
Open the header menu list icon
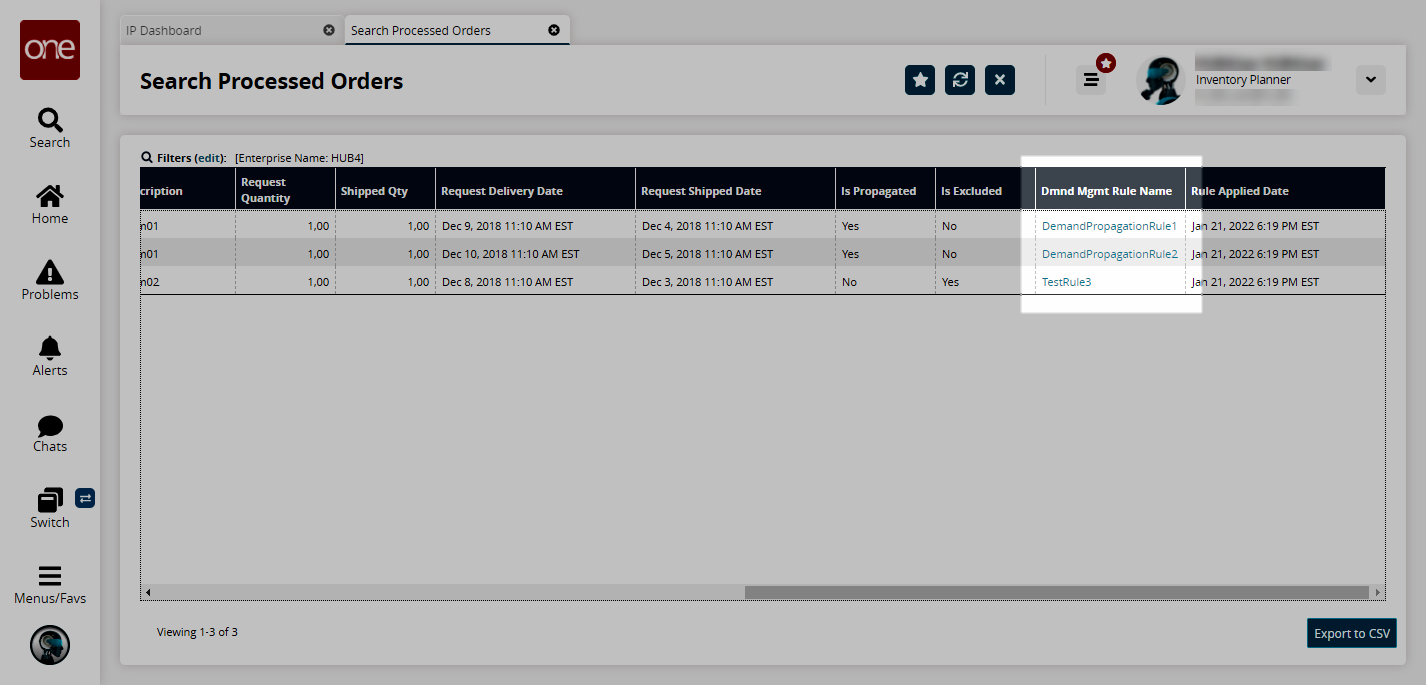tap(1091, 80)
